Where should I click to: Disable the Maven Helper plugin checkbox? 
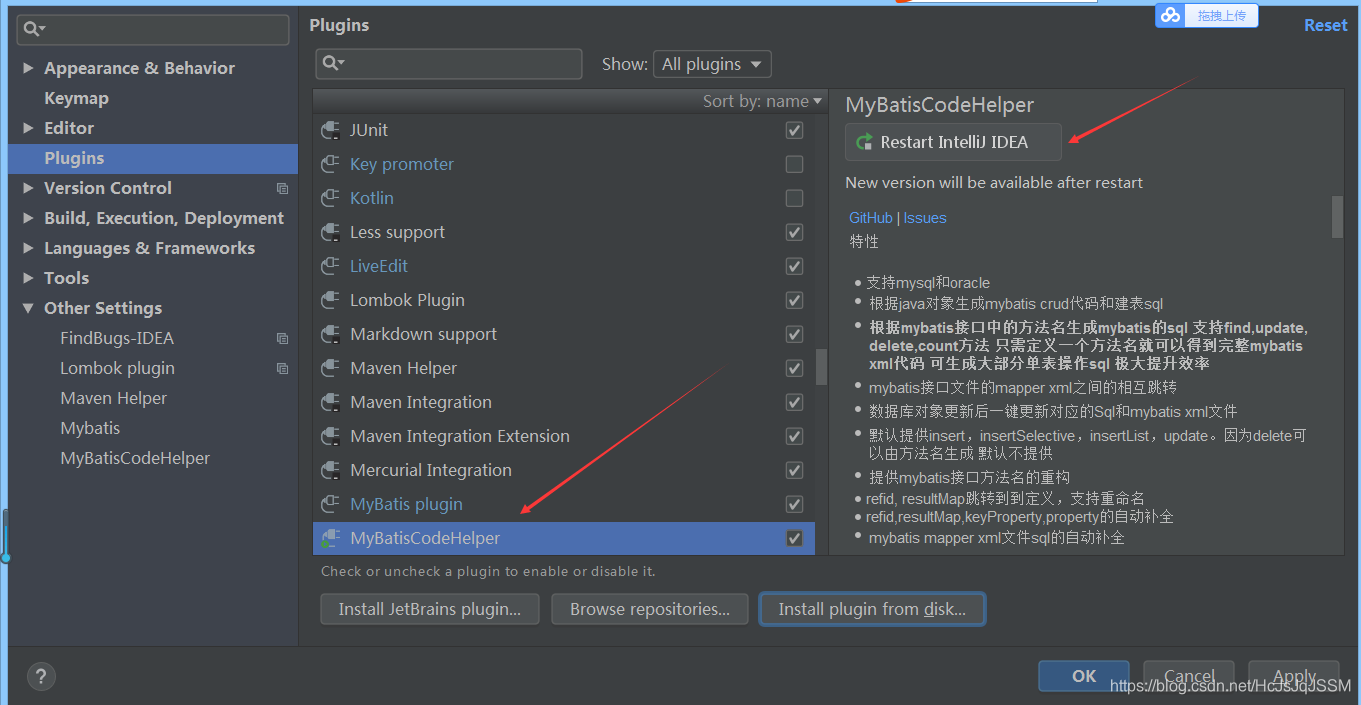pos(794,369)
